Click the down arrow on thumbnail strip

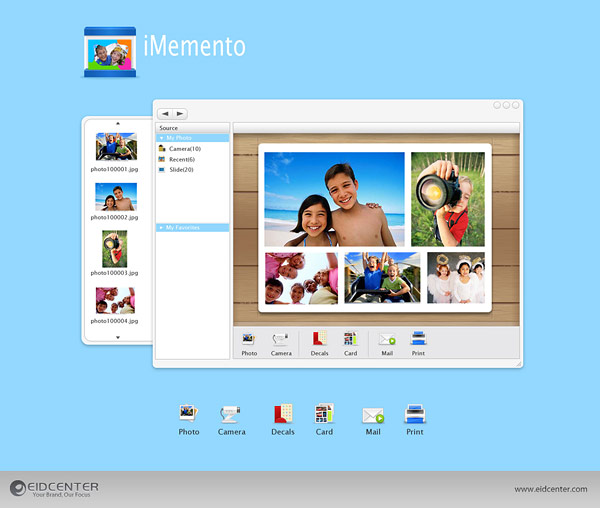tap(118, 337)
